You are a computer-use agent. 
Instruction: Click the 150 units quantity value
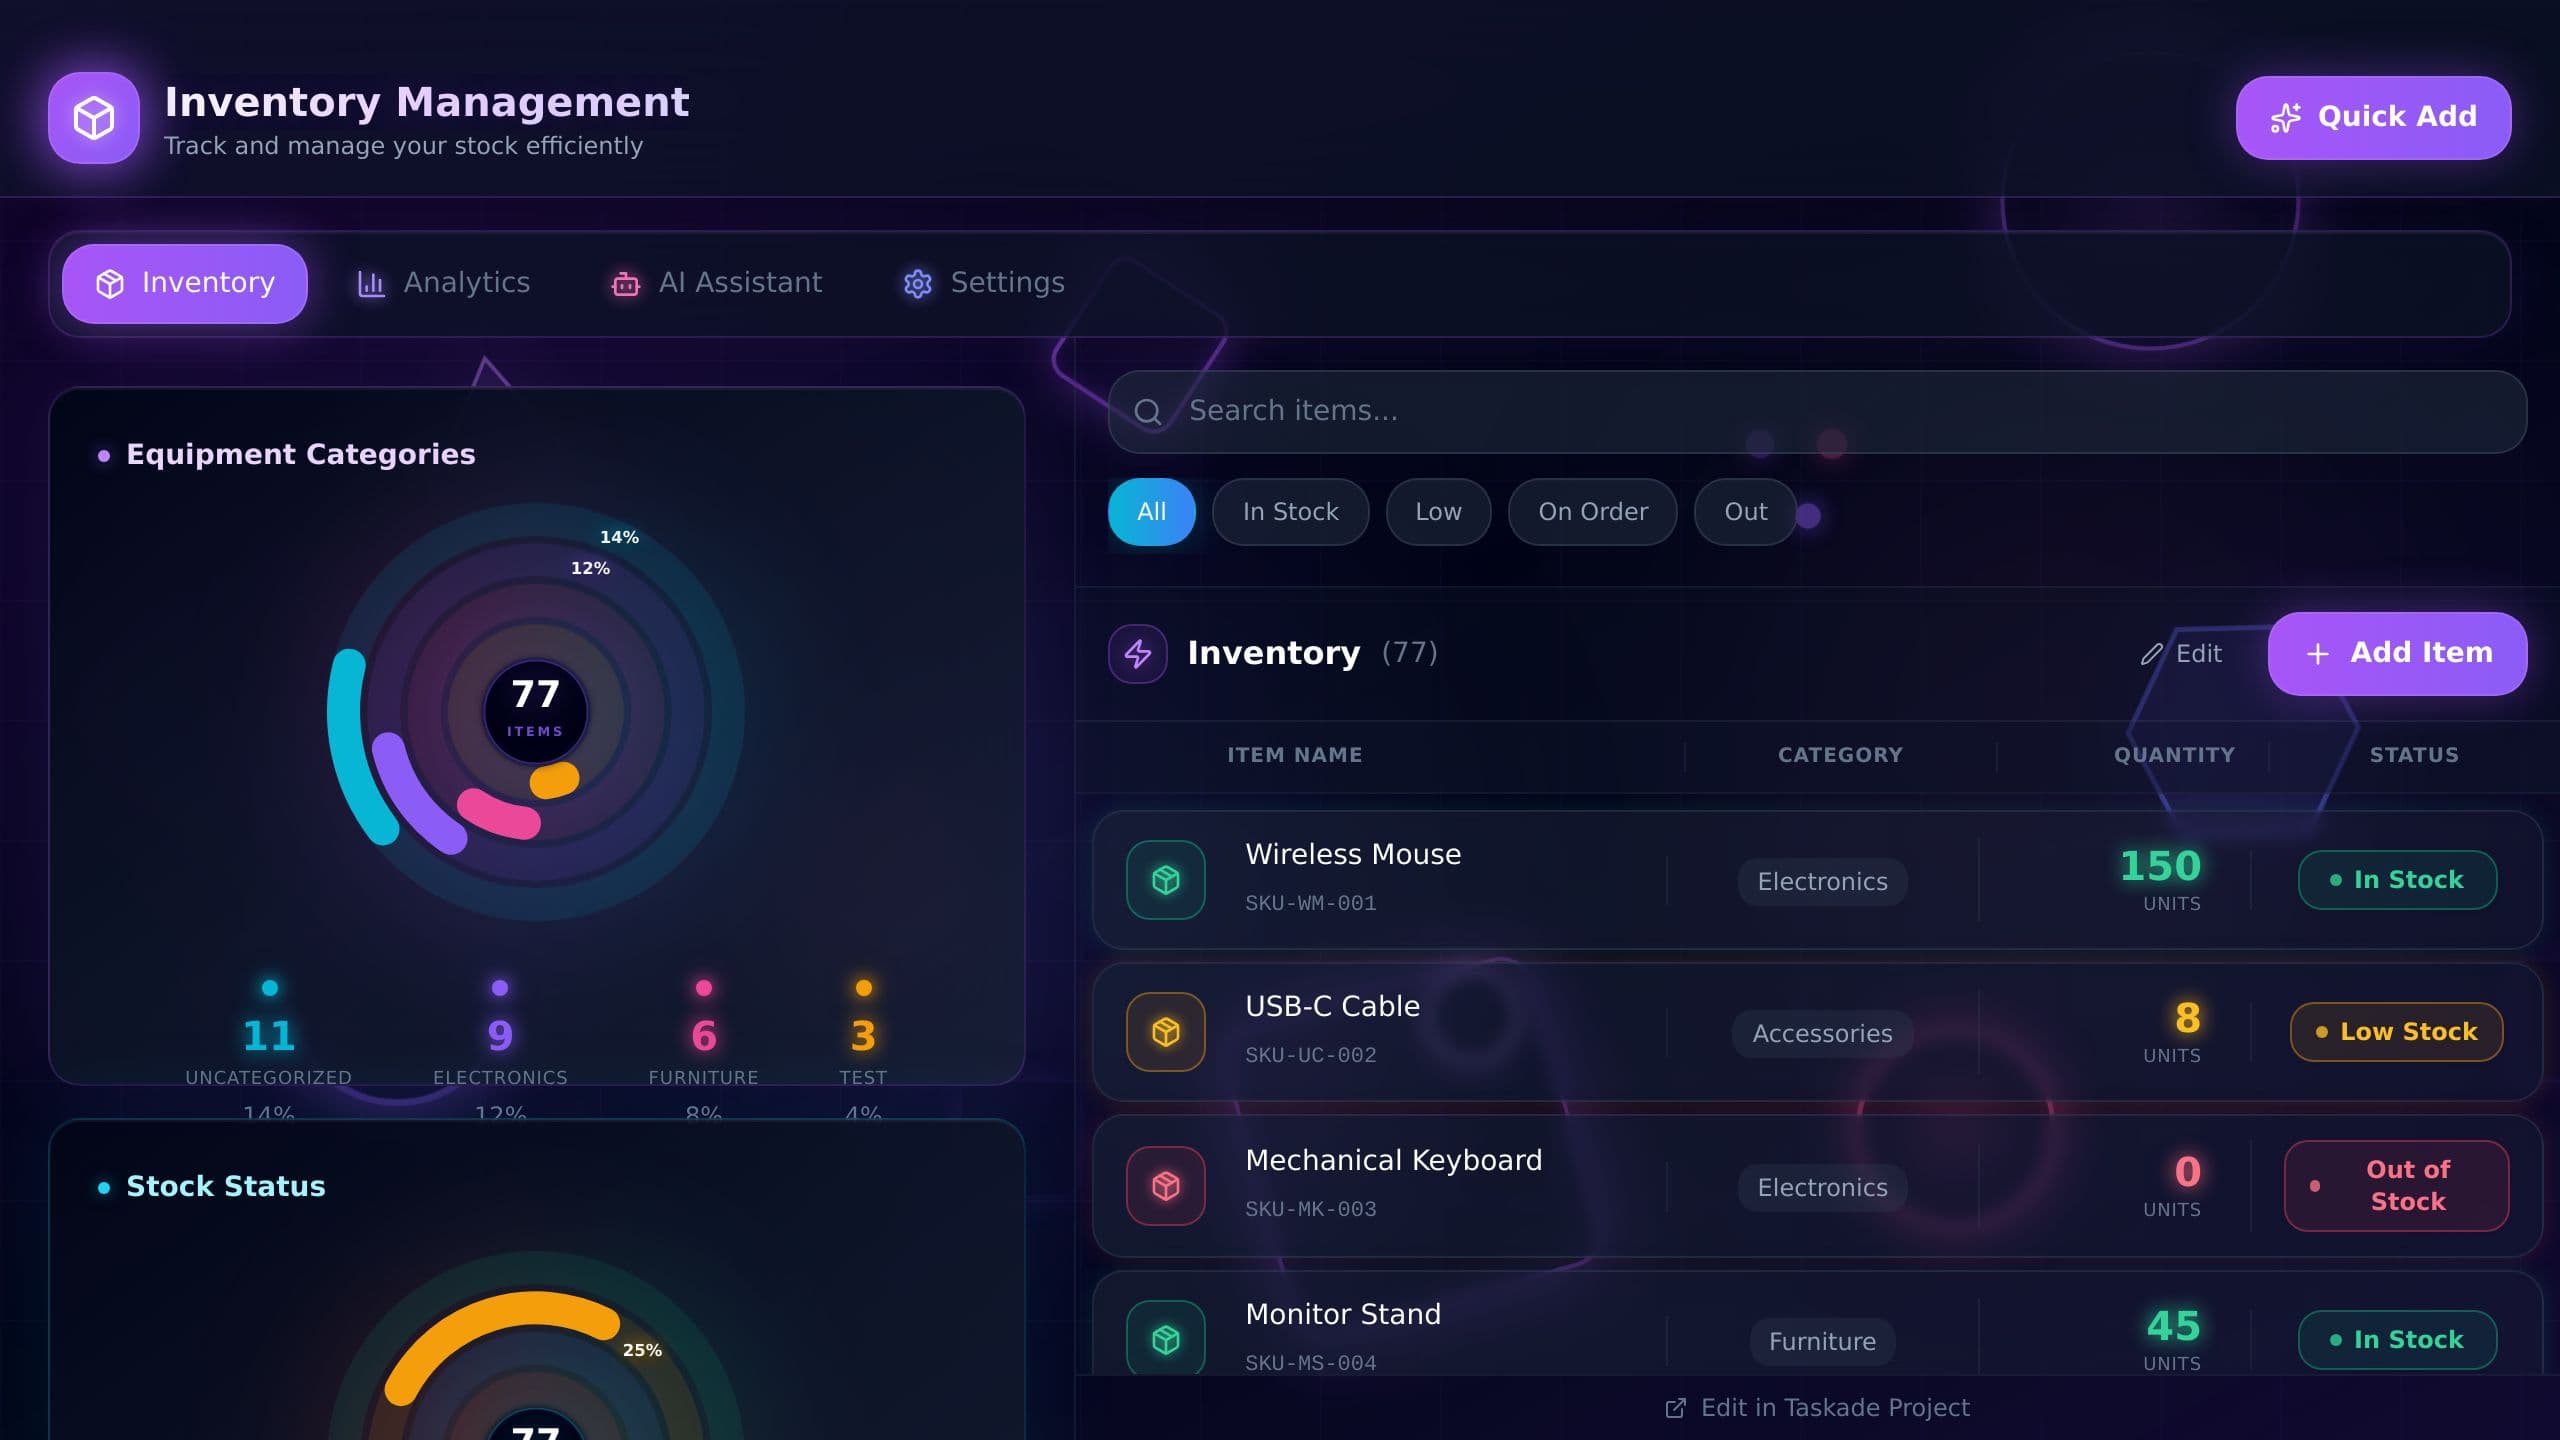2161,867
